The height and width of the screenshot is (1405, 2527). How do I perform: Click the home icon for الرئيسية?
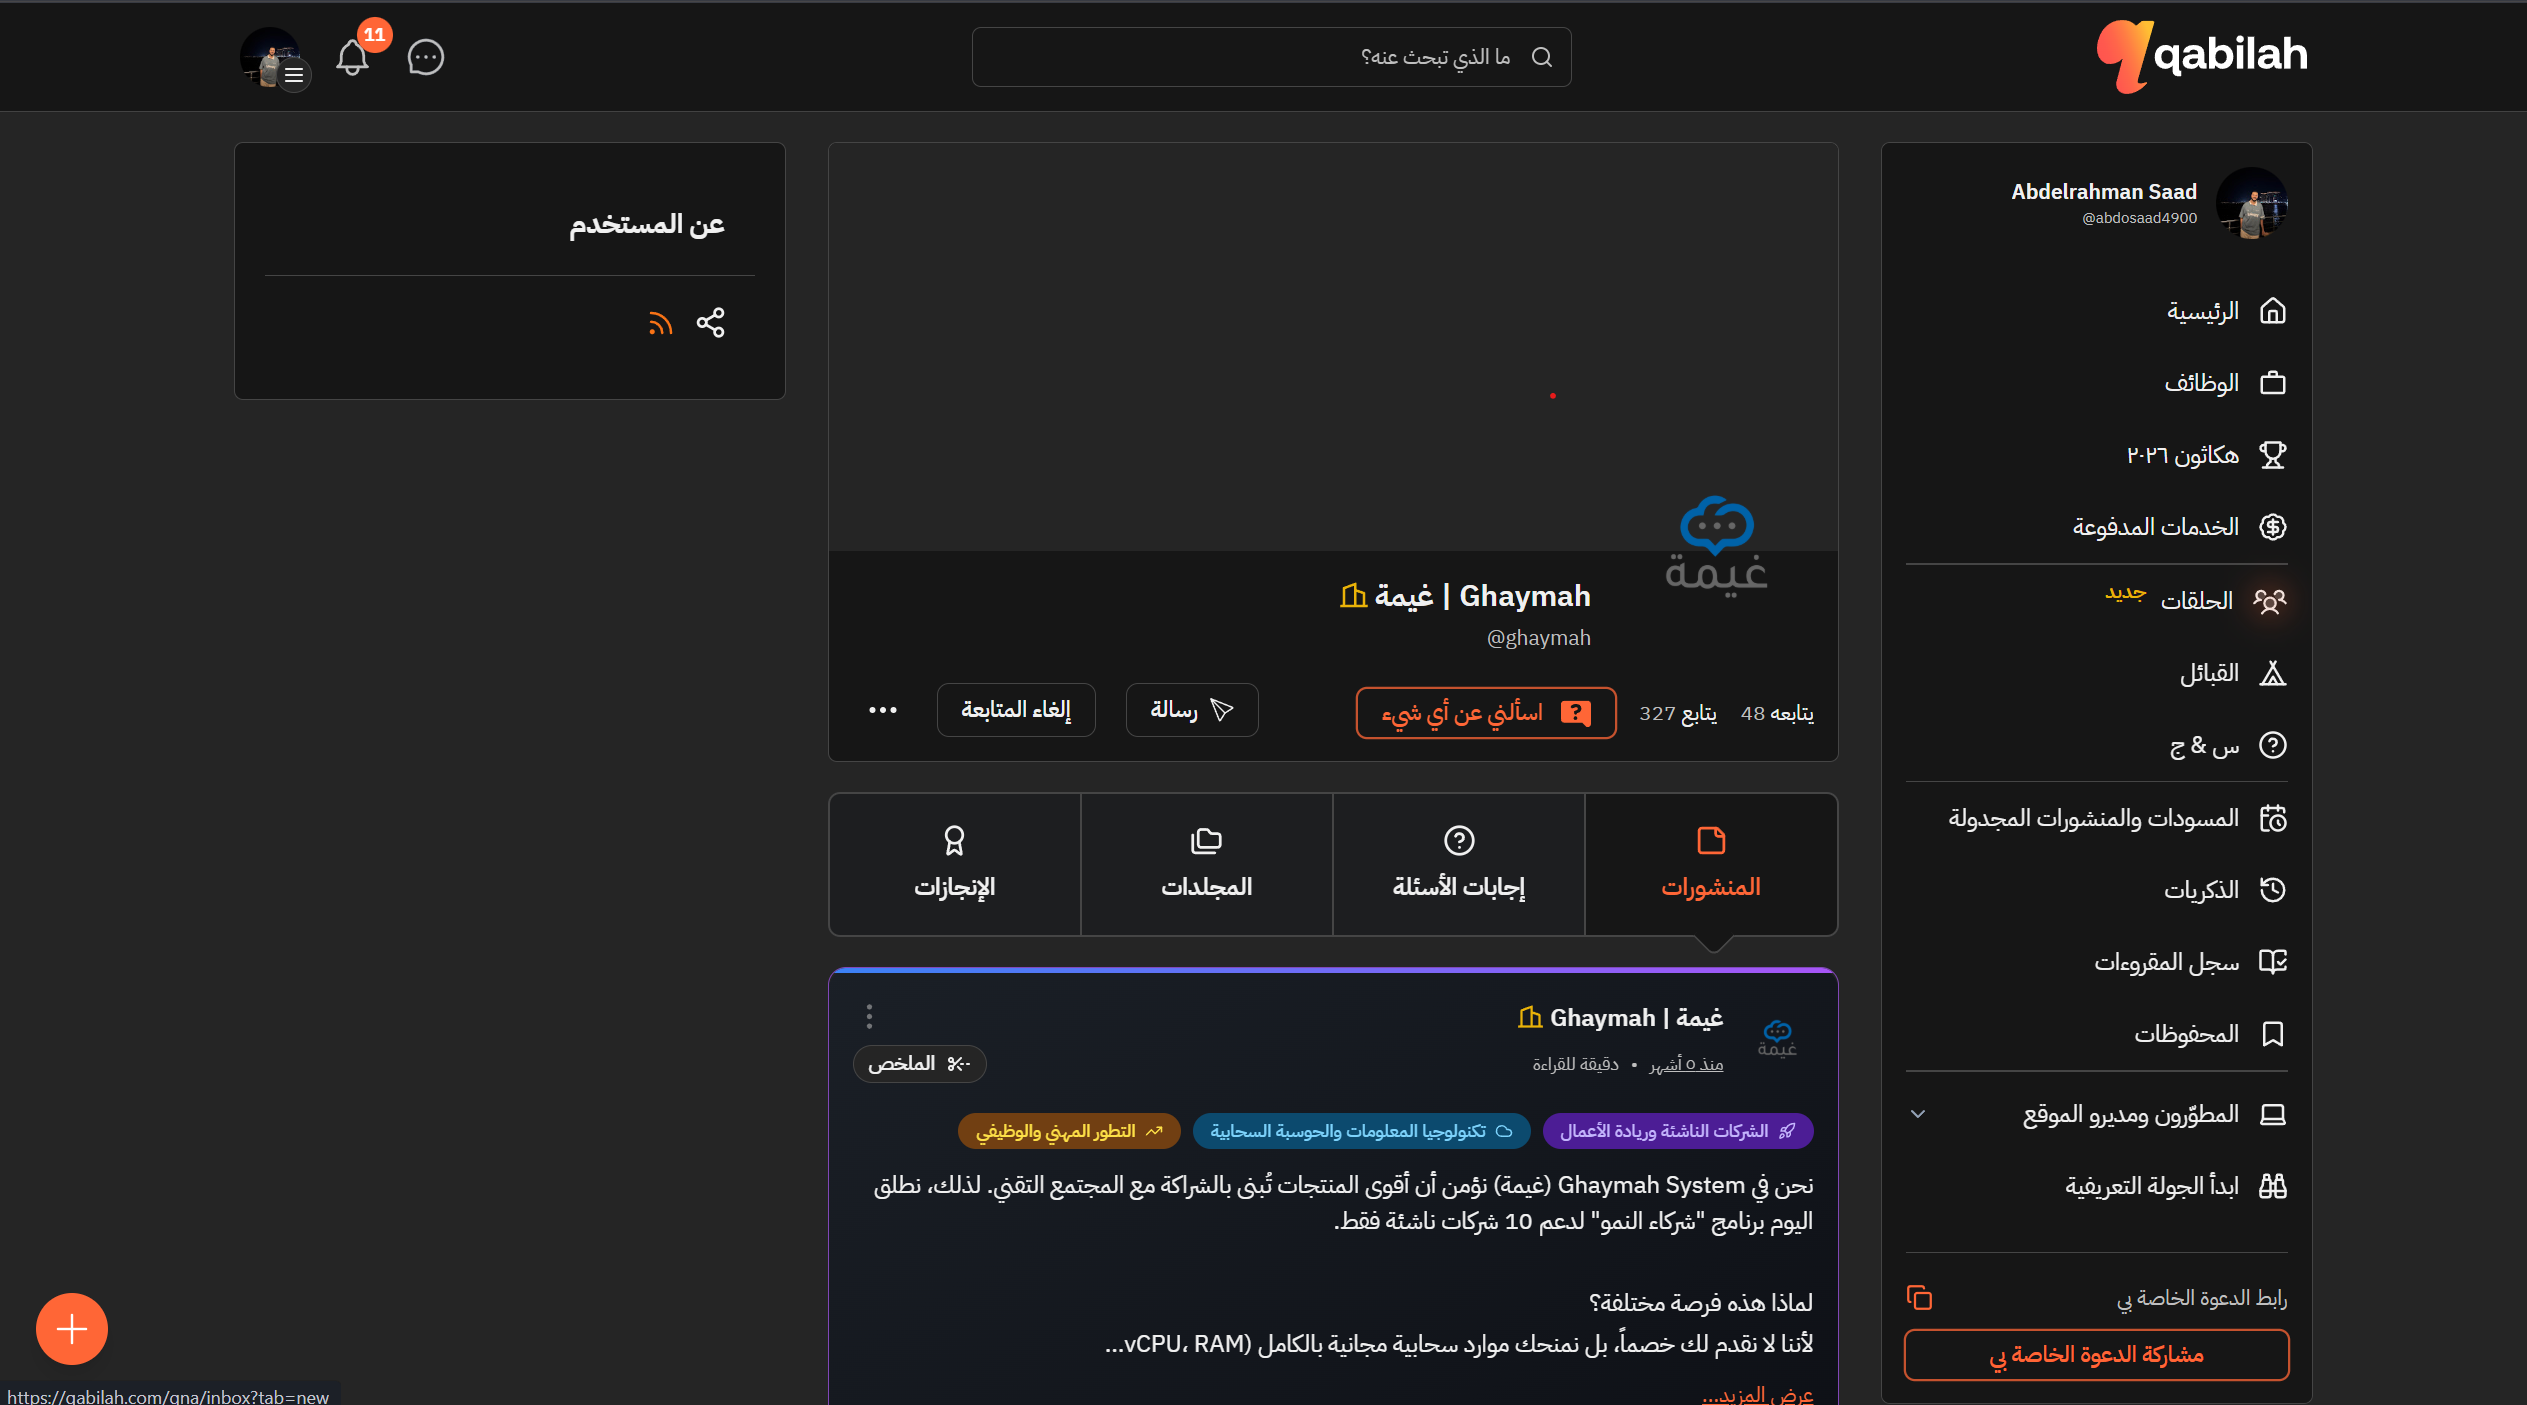click(2273, 311)
